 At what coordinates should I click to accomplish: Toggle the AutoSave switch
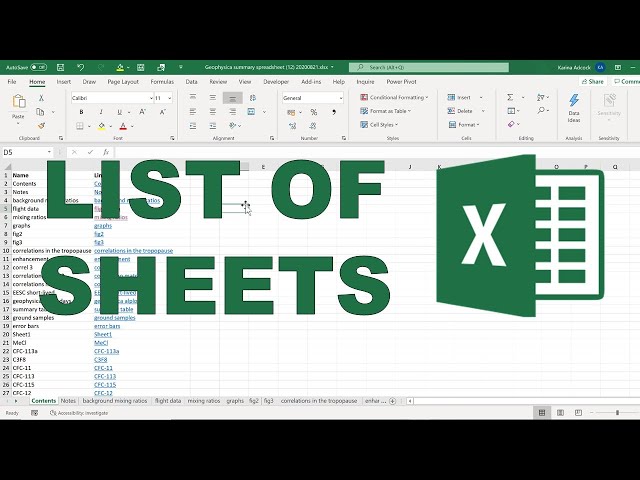38,67
